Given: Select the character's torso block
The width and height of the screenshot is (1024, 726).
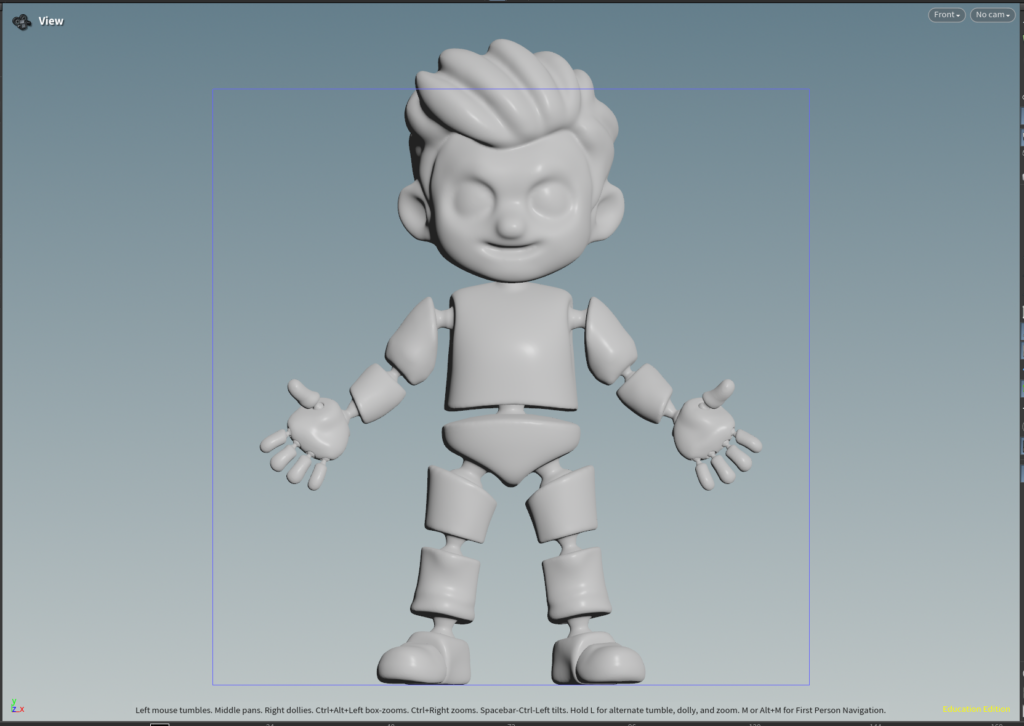Looking at the screenshot, I should tap(510, 345).
